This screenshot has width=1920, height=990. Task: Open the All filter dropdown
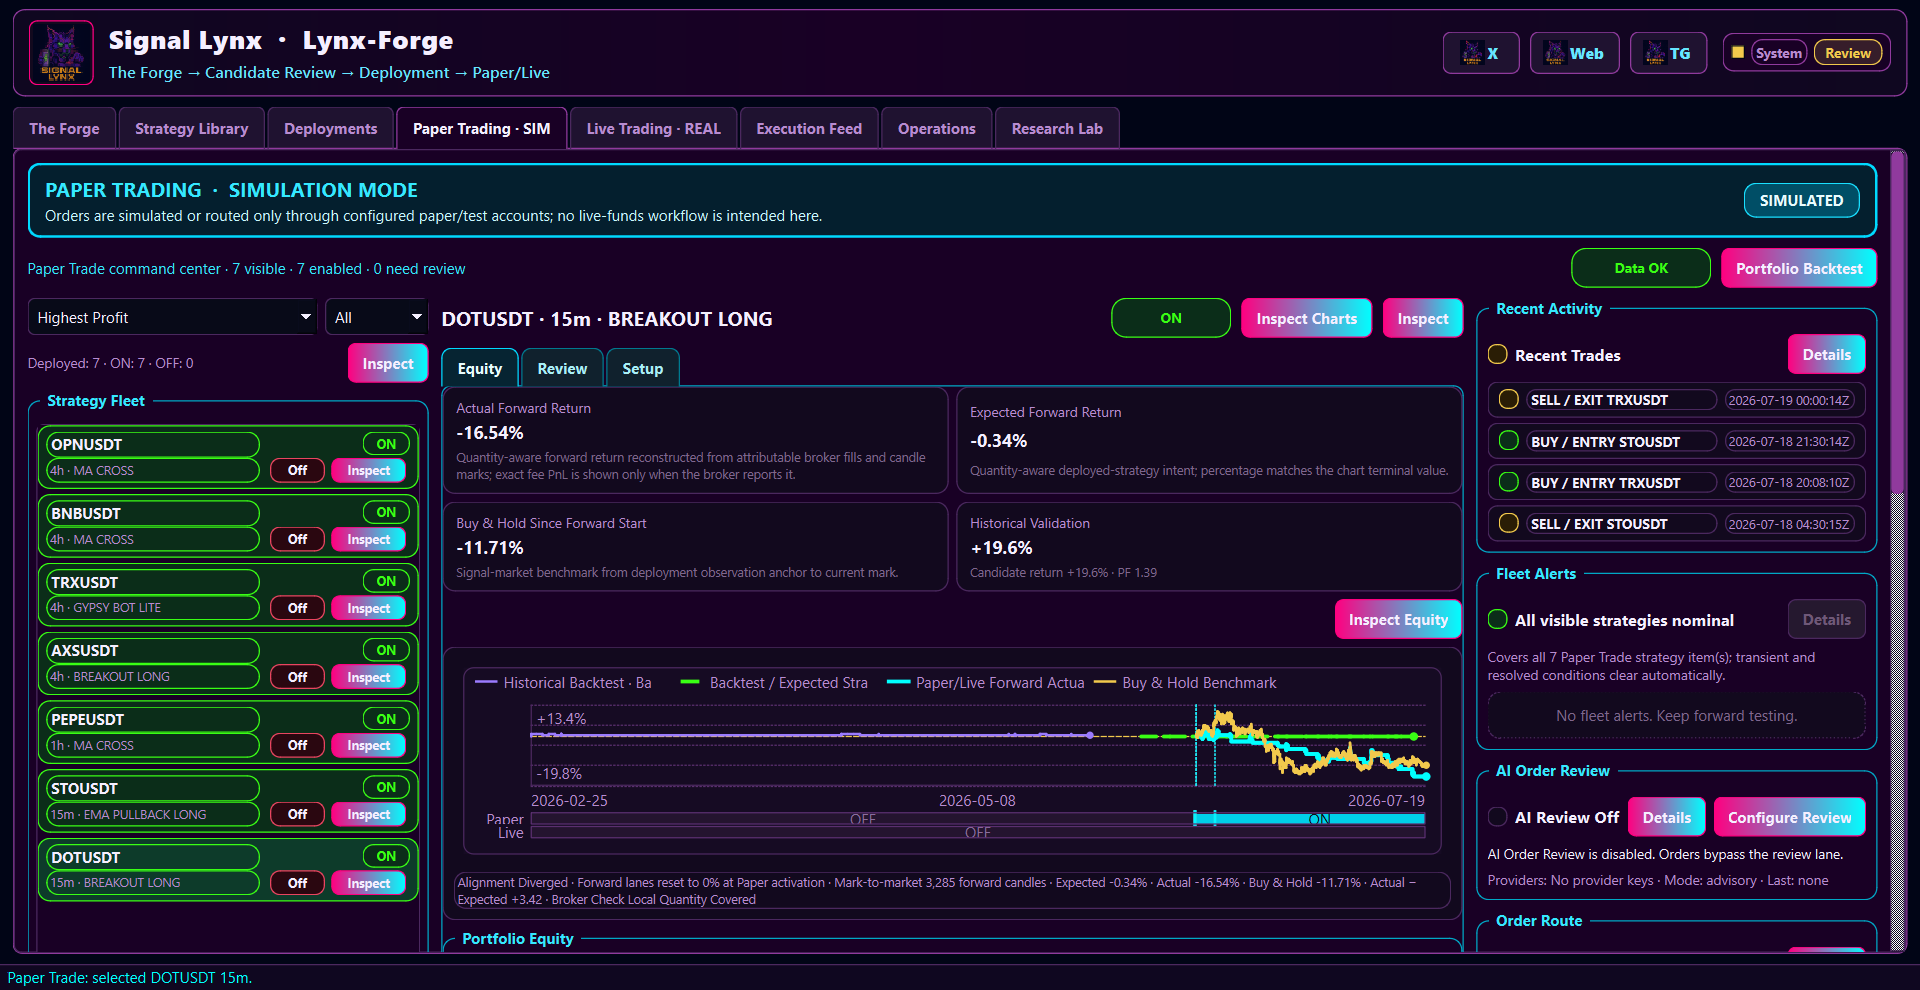(376, 317)
